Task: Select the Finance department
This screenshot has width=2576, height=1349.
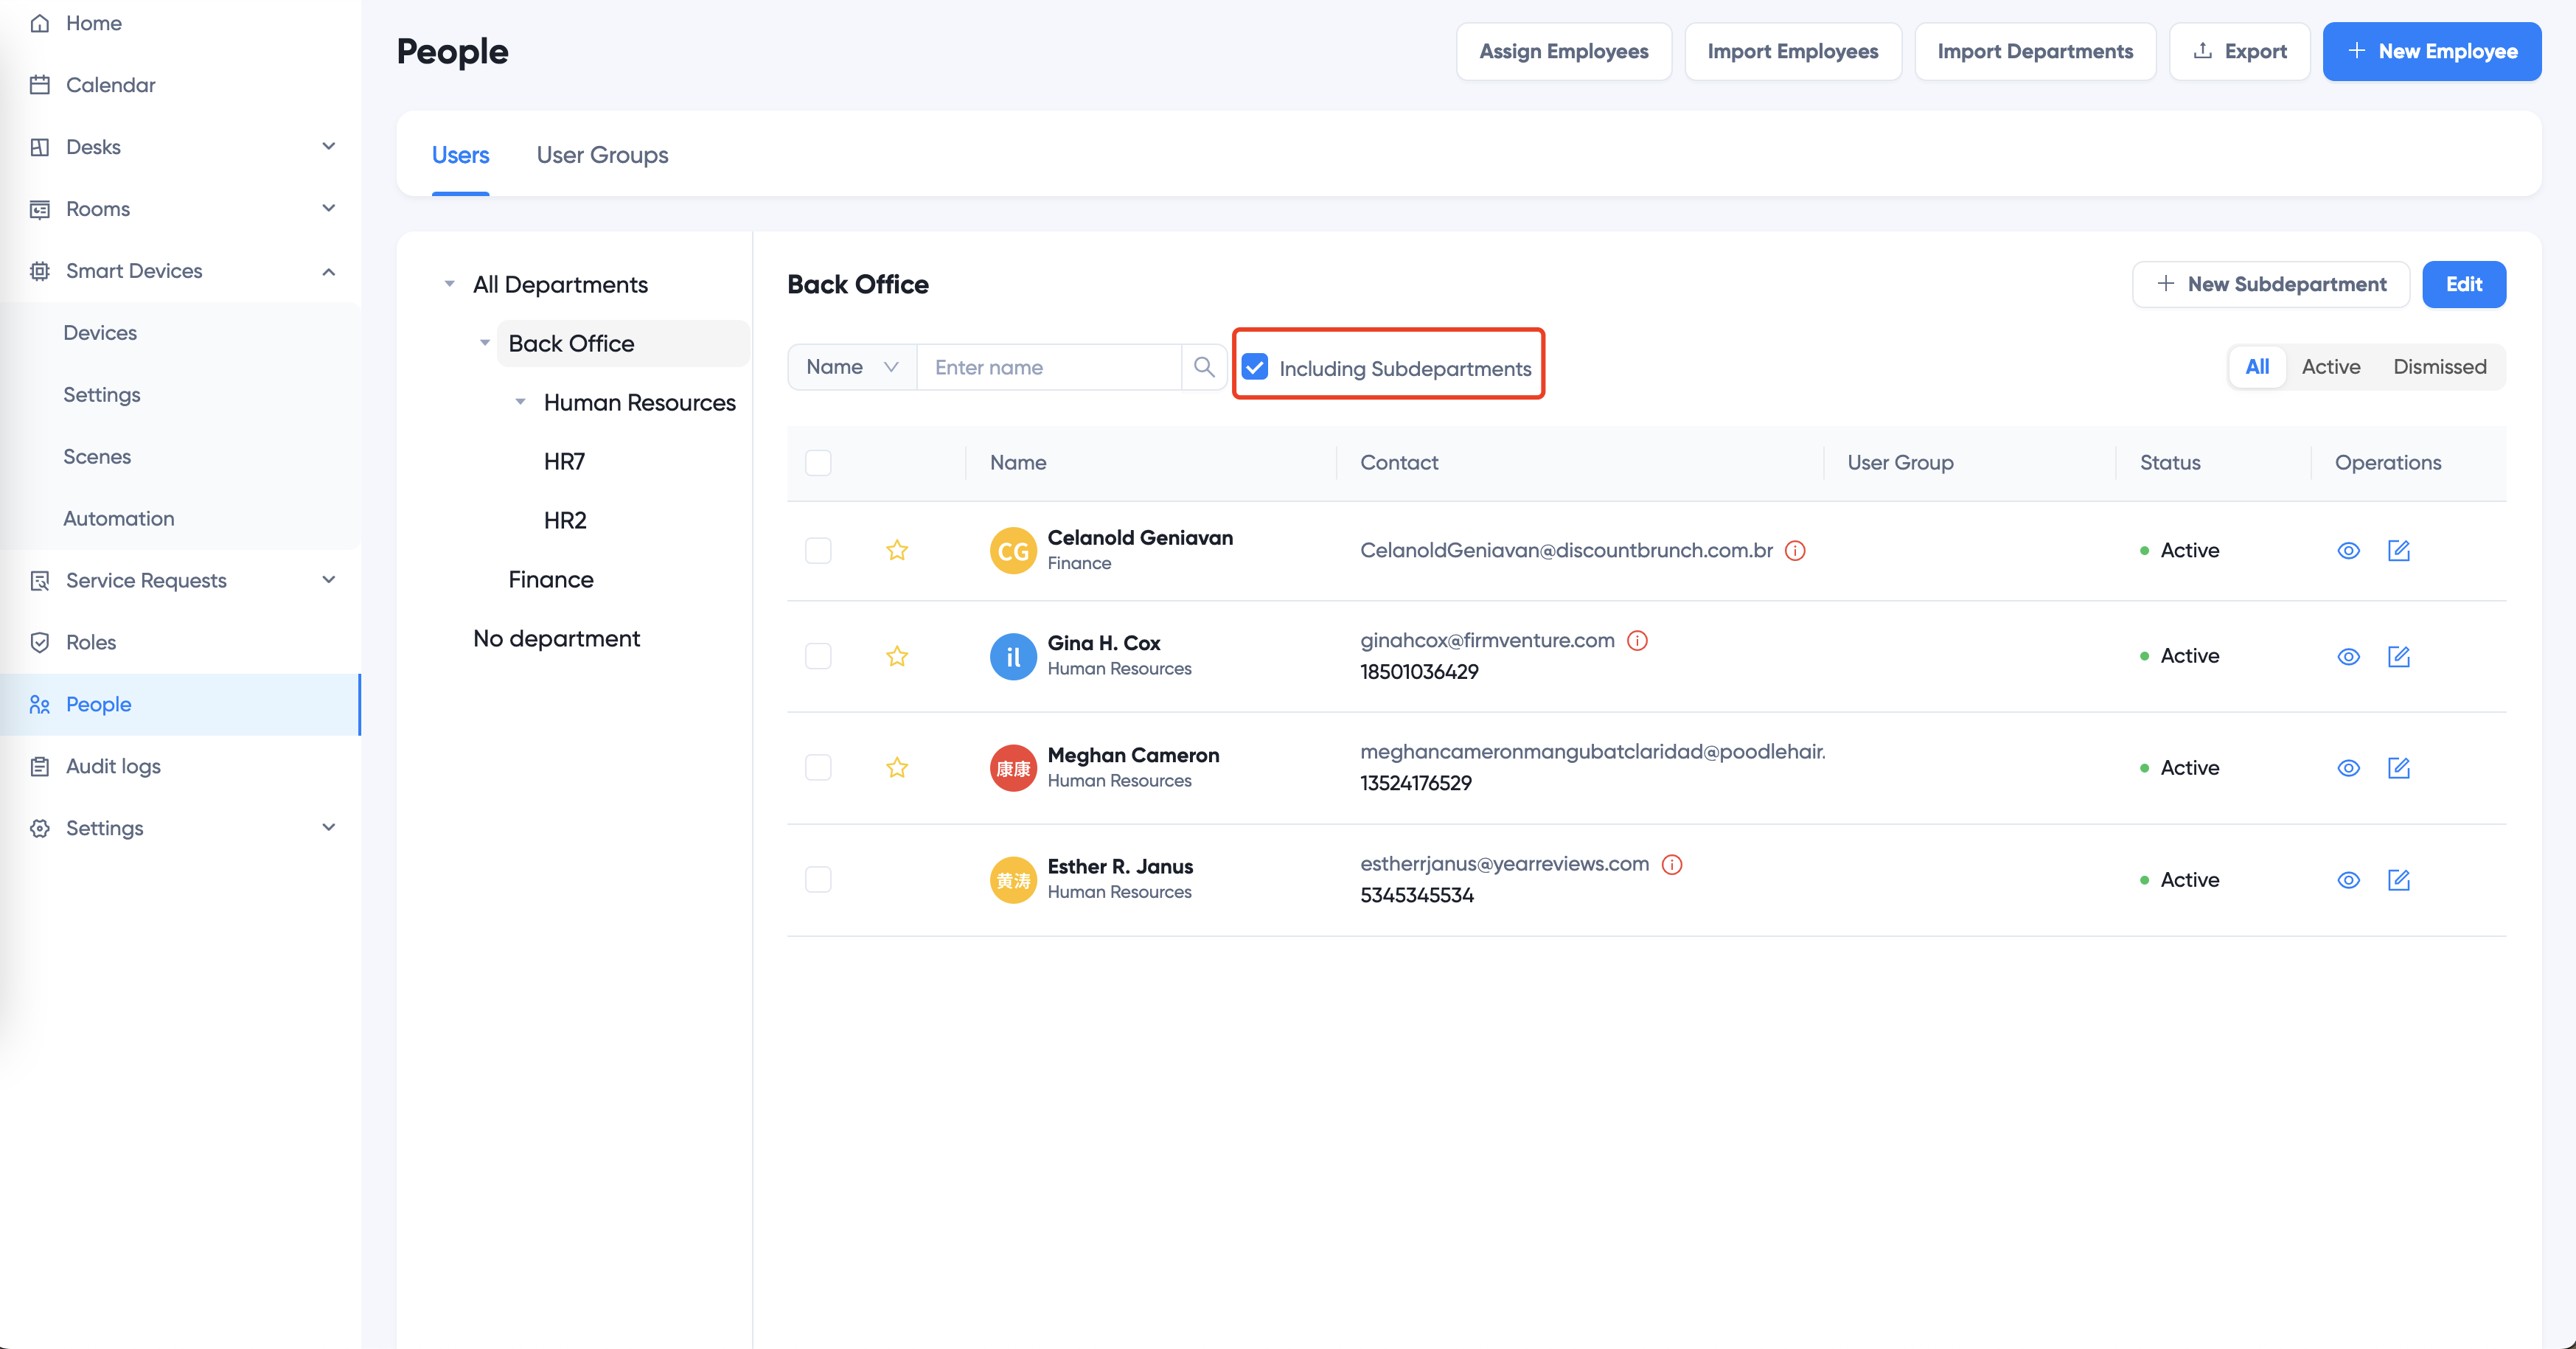Action: pyautogui.click(x=551, y=580)
